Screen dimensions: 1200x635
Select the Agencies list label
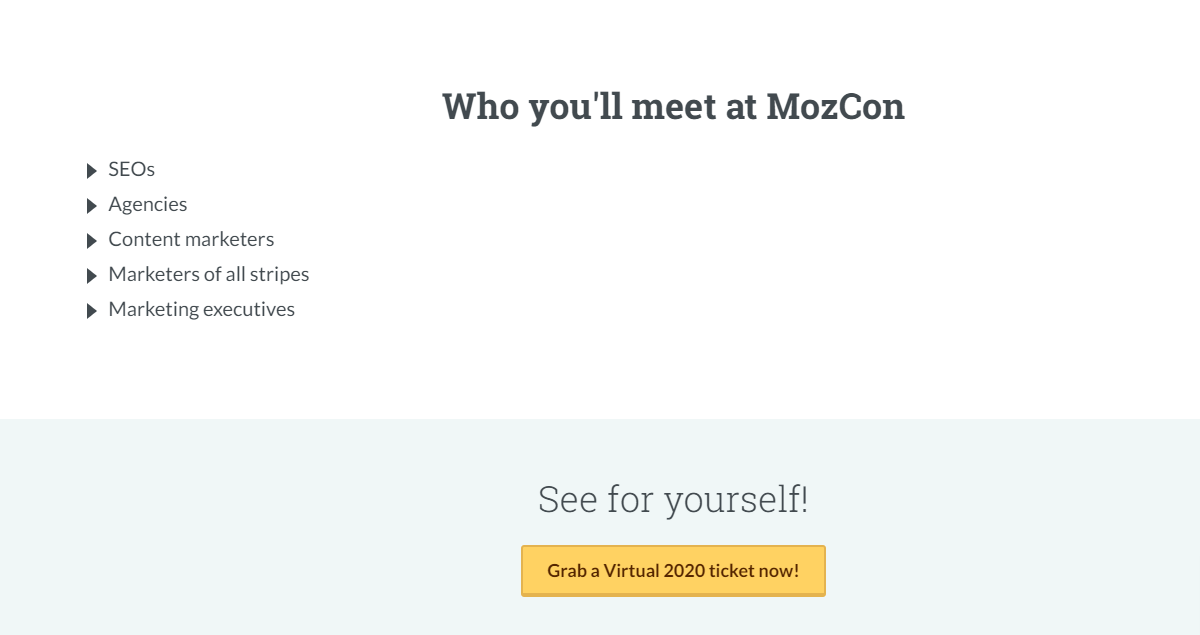148,205
